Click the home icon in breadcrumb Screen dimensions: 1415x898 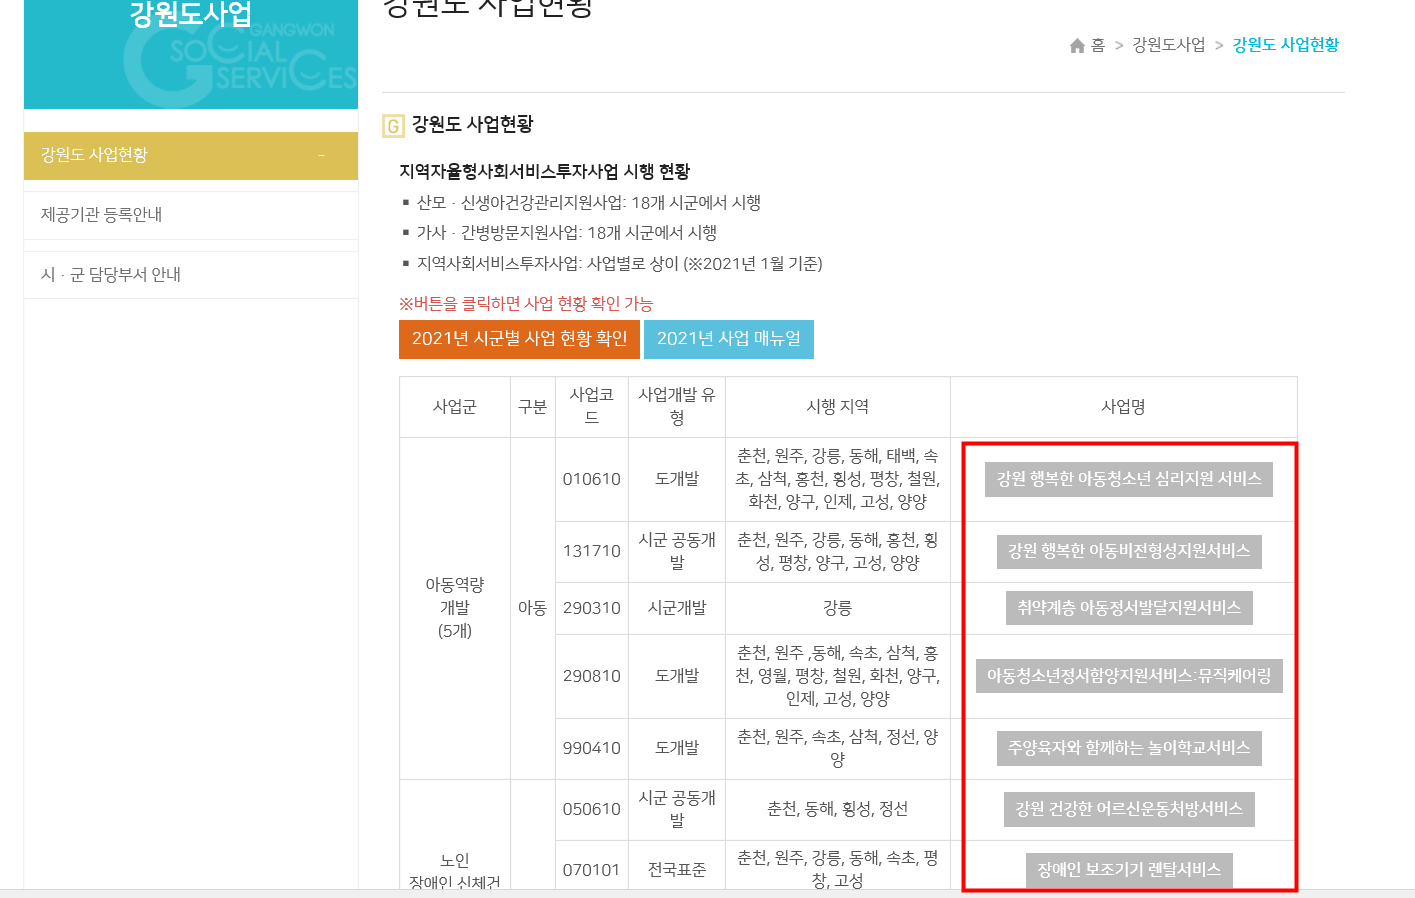tap(1077, 46)
